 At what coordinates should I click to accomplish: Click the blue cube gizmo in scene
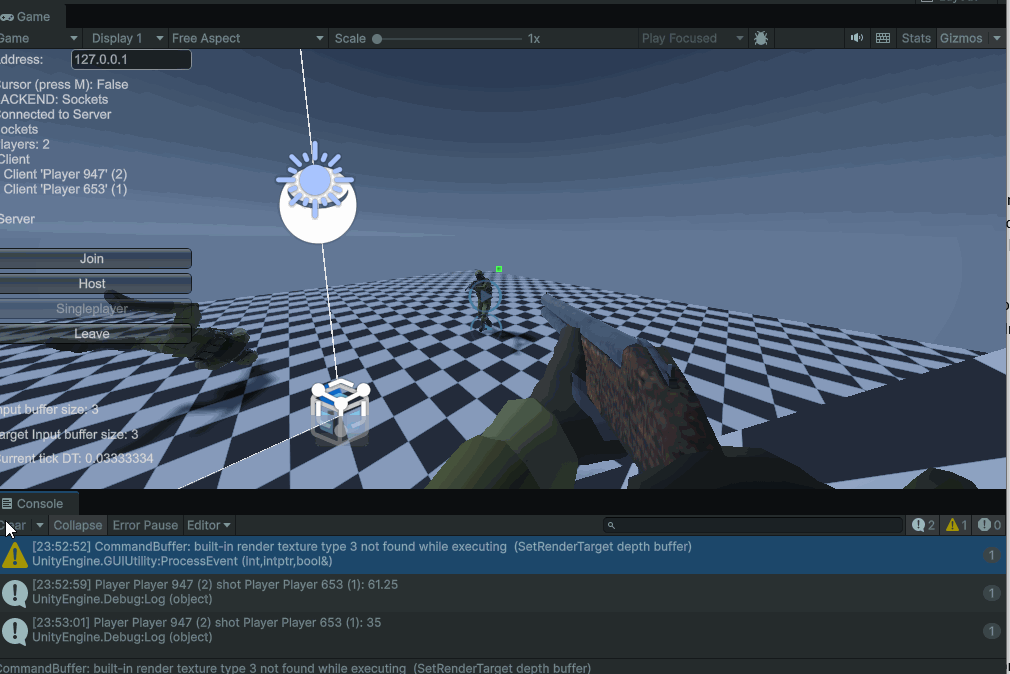pos(339,410)
